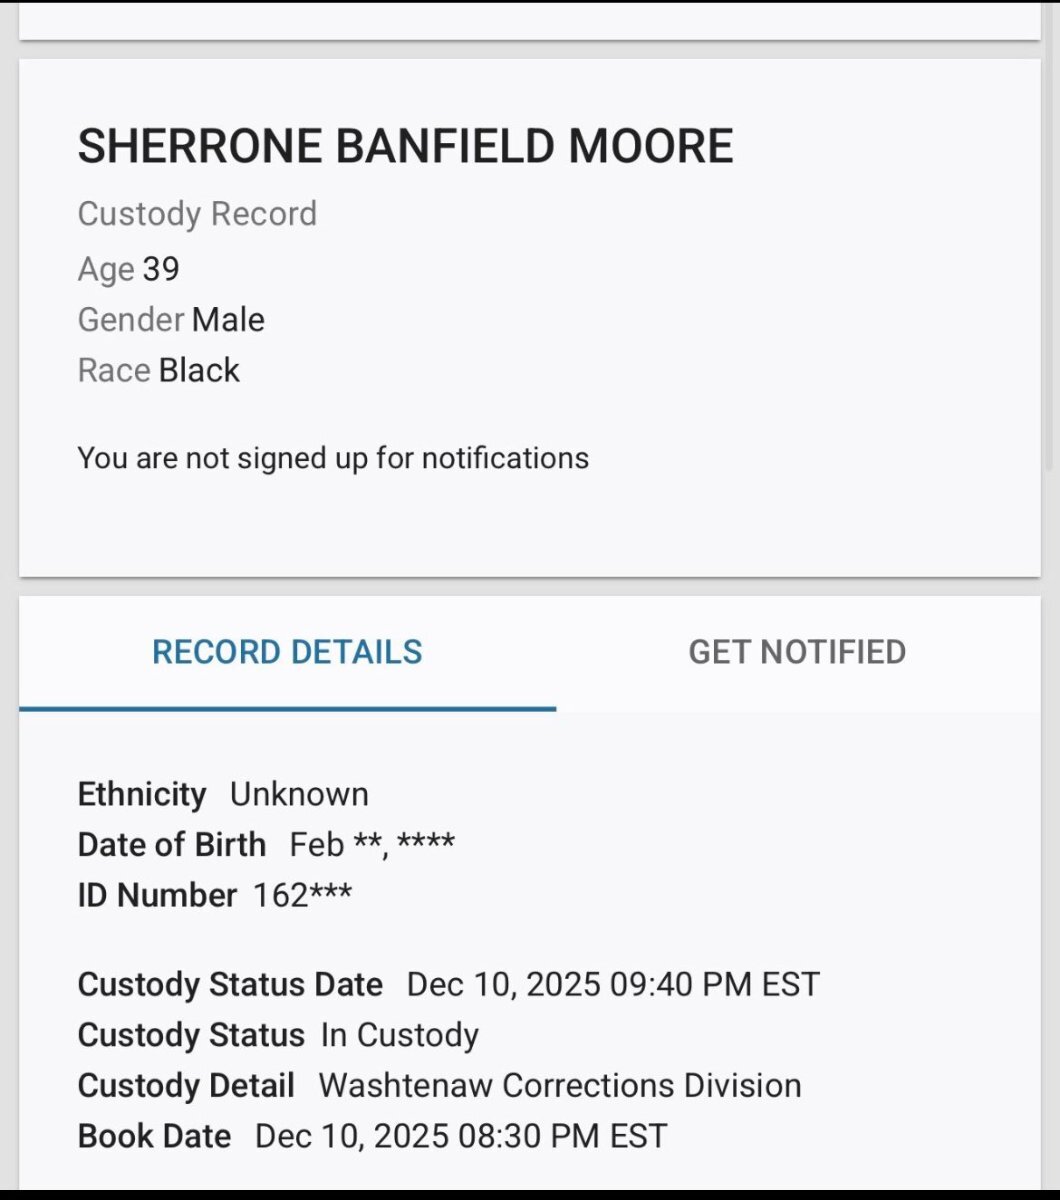Switch to the Record Details tab
This screenshot has width=1060, height=1200.
pos(287,652)
